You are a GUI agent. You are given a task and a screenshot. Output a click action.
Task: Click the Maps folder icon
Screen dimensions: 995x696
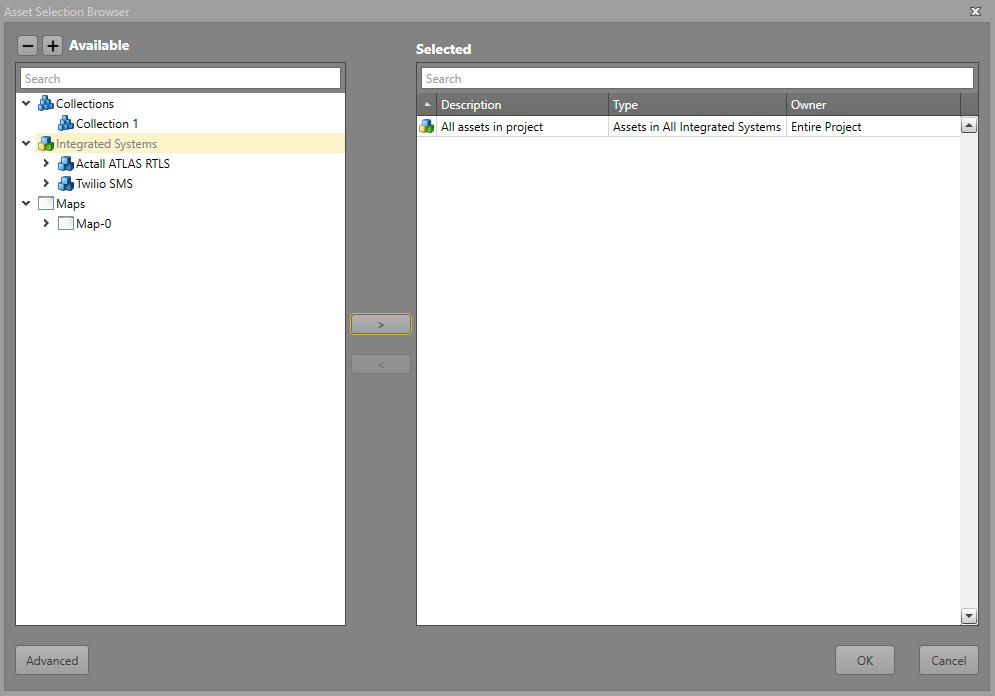(45, 204)
